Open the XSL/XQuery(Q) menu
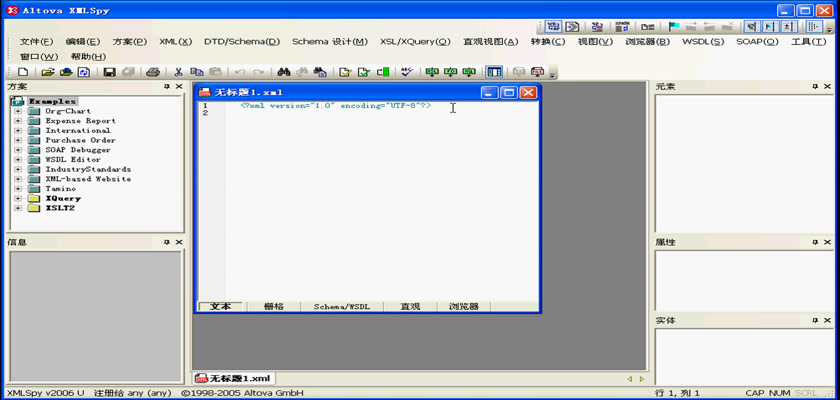The image size is (840, 400). [415, 42]
